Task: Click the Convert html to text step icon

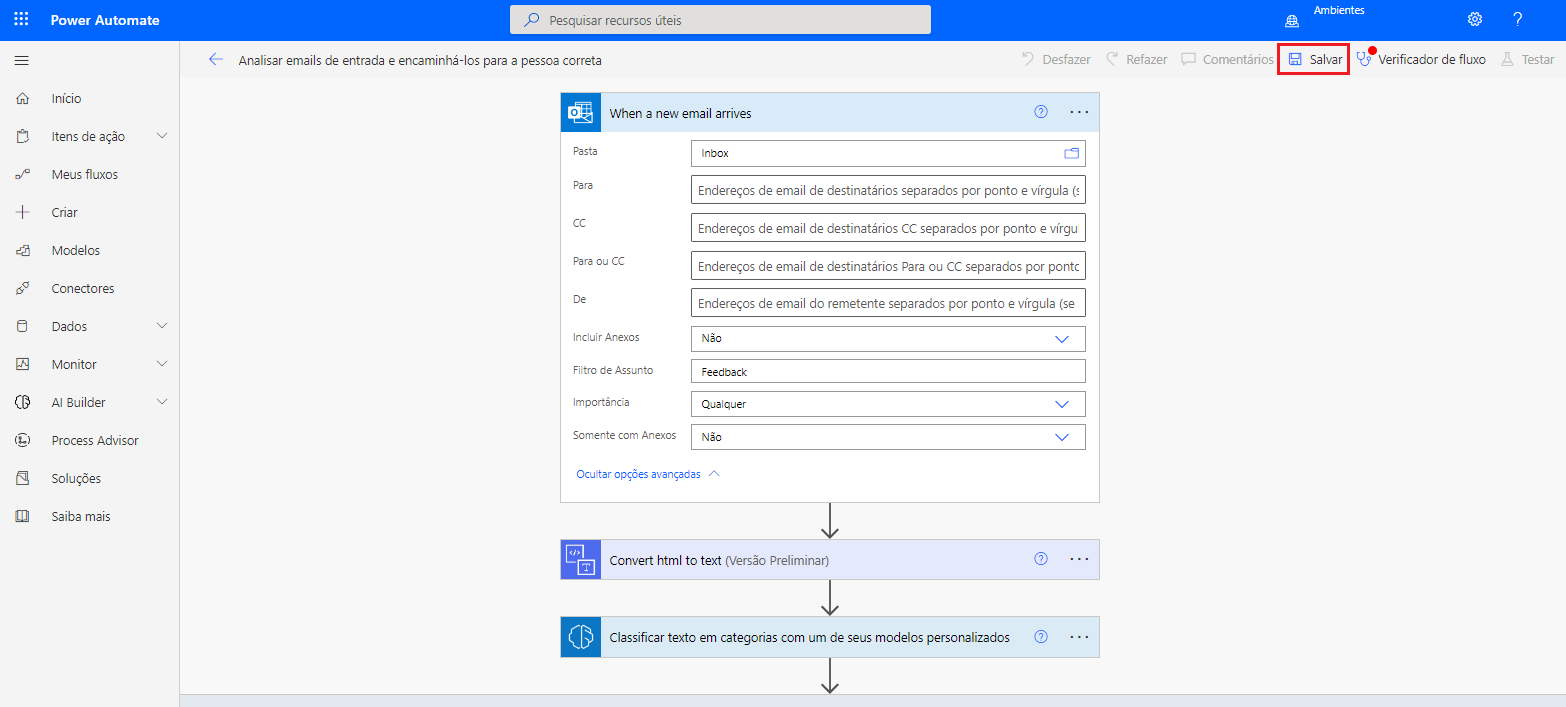Action: click(581, 559)
